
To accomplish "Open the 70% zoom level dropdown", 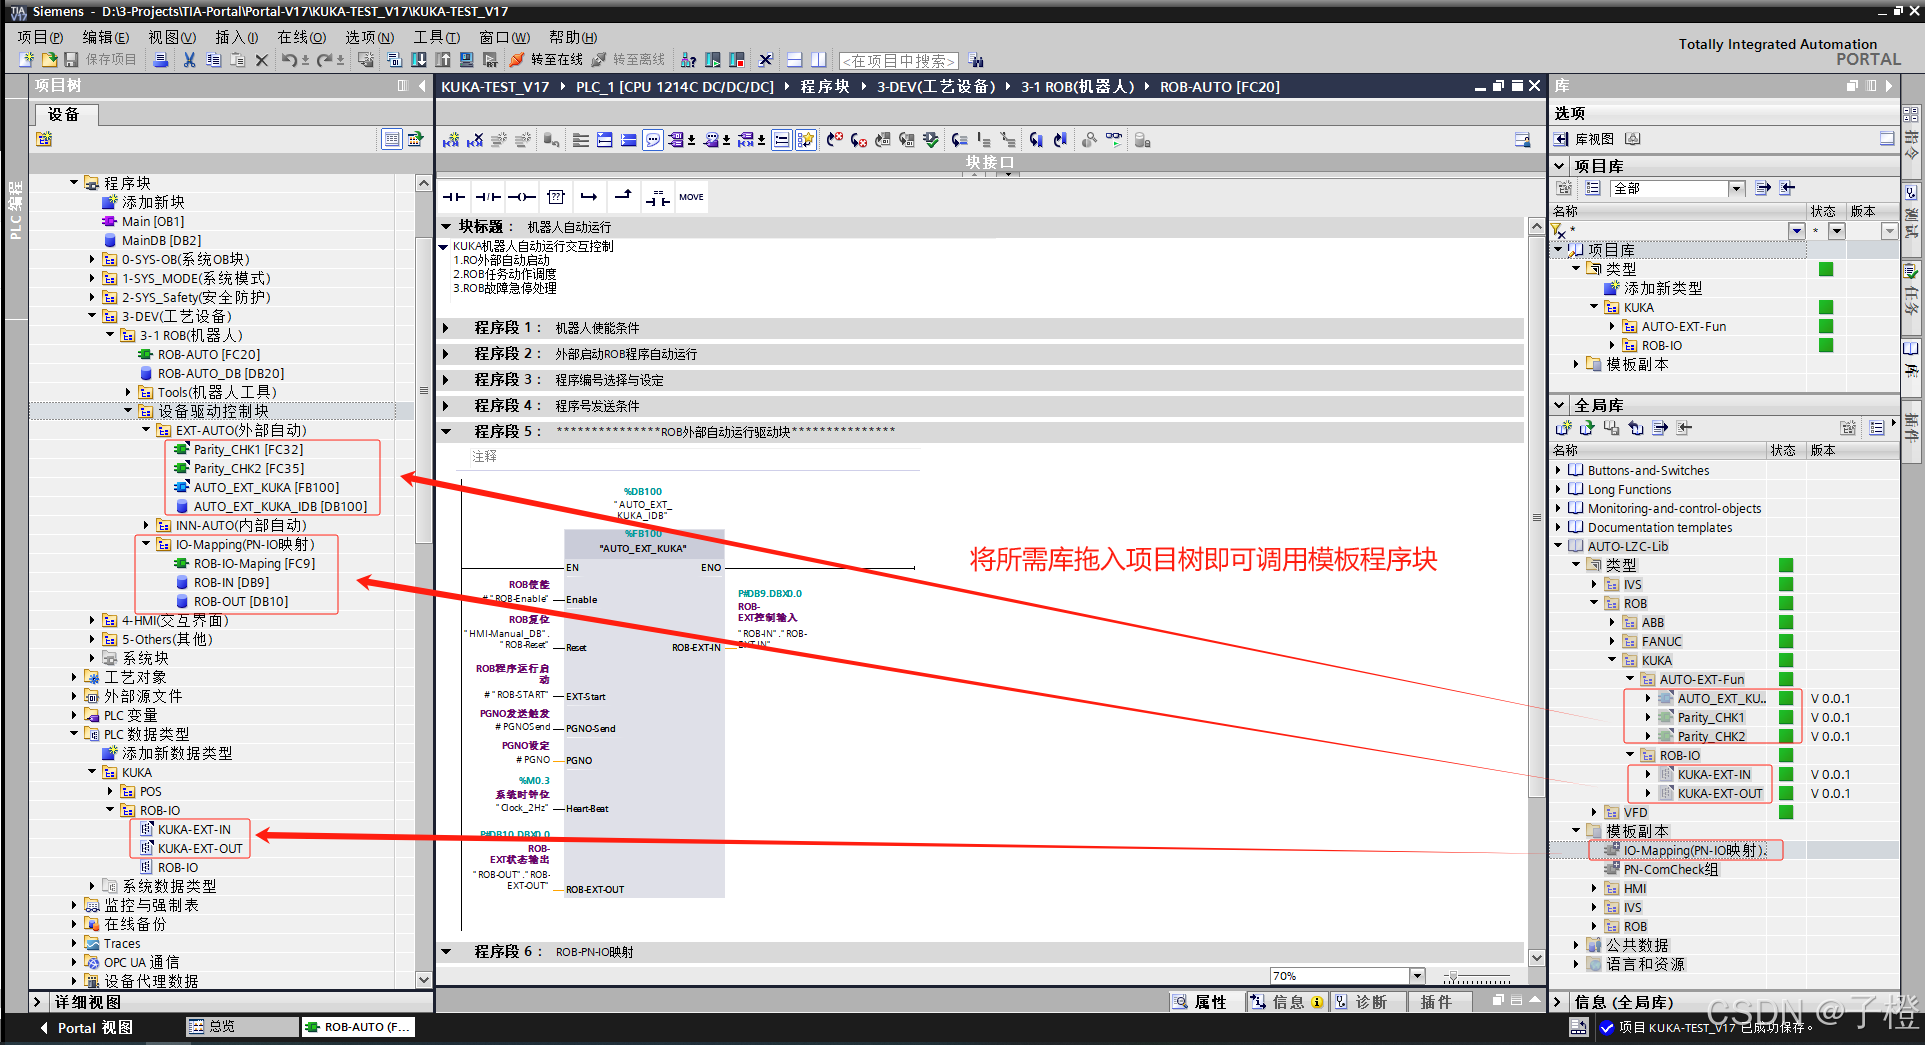I will point(1417,976).
